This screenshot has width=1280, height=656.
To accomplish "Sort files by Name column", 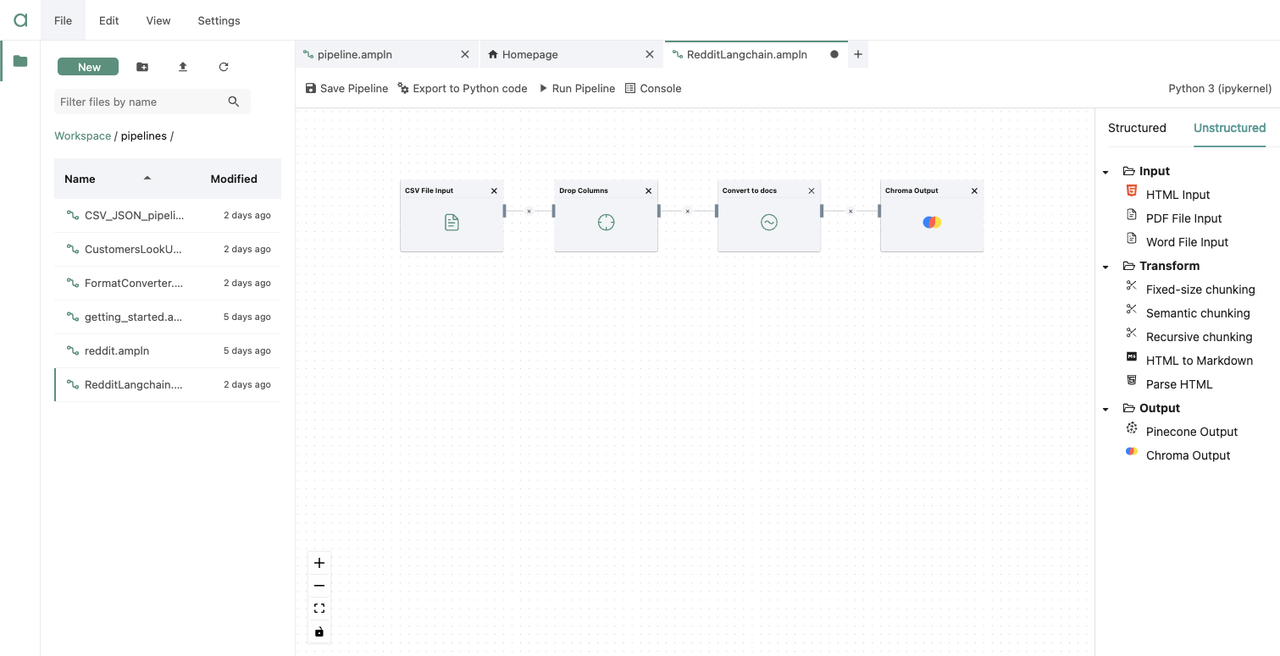I will click(108, 179).
